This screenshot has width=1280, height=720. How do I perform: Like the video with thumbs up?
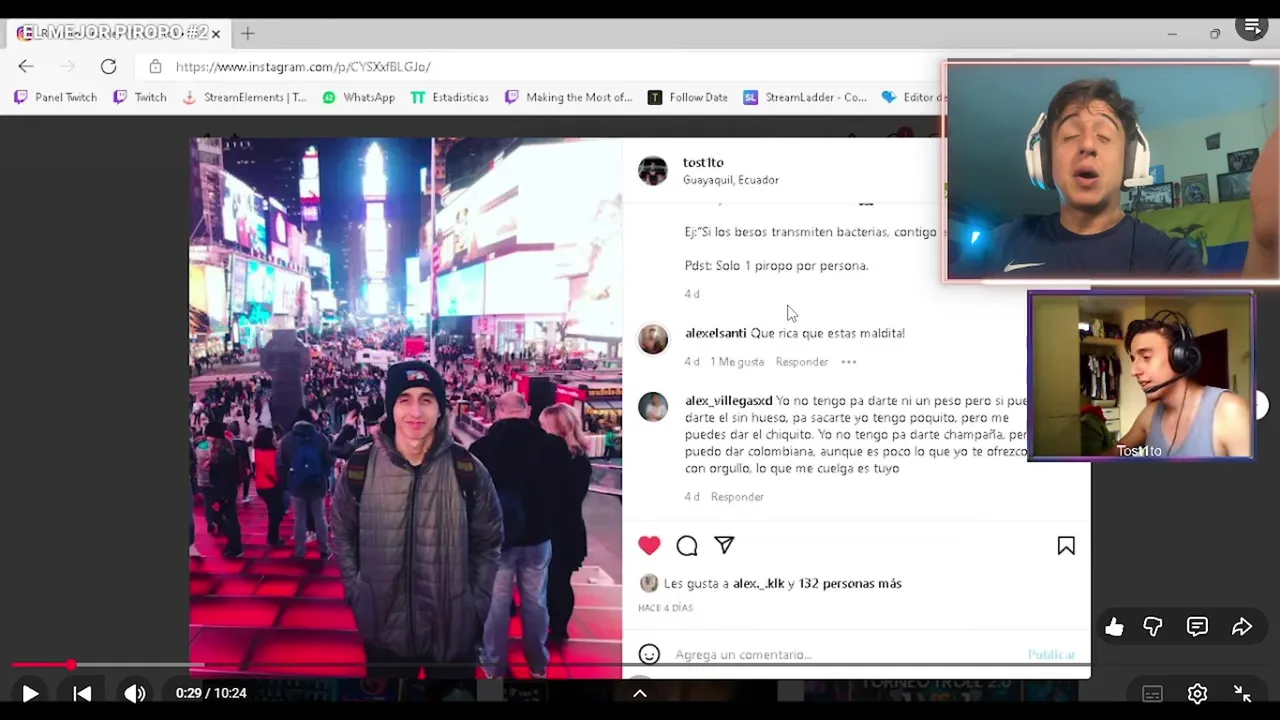coord(1114,627)
